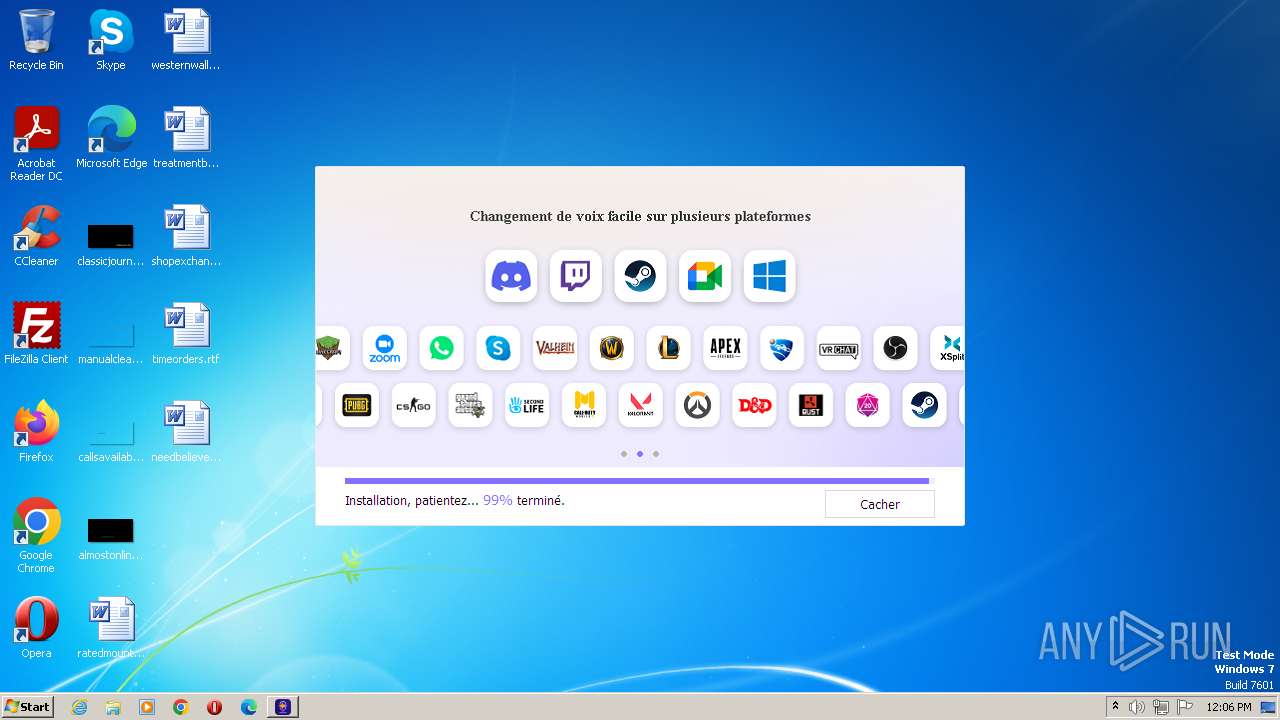Choose the Google Meet icon
Viewport: 1280px width, 720px height.
coord(705,276)
